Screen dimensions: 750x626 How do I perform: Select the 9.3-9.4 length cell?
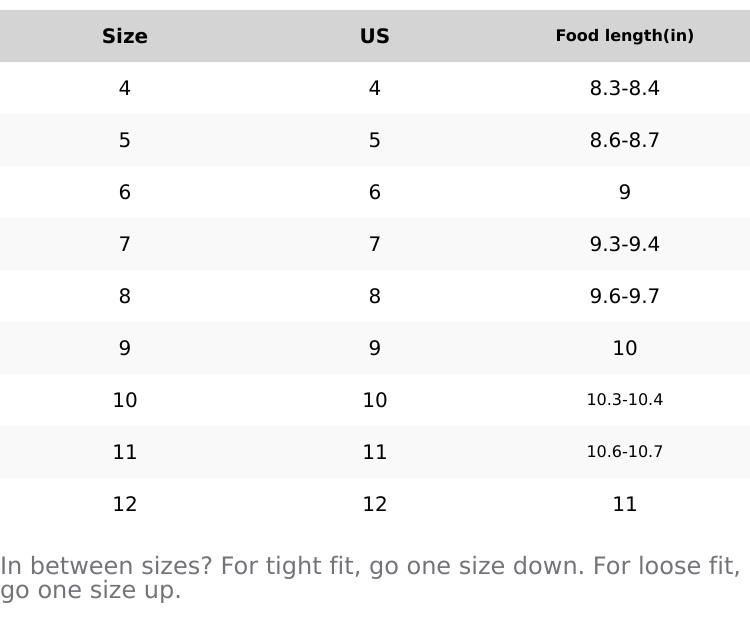coord(624,244)
